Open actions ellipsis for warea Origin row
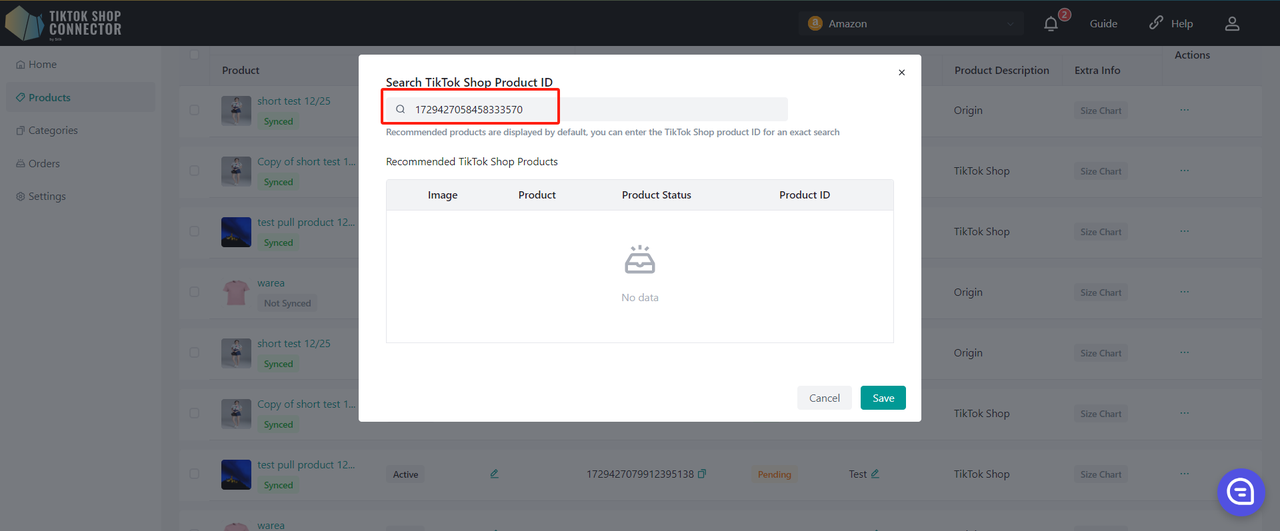The height and width of the screenshot is (531, 1280). [1184, 292]
